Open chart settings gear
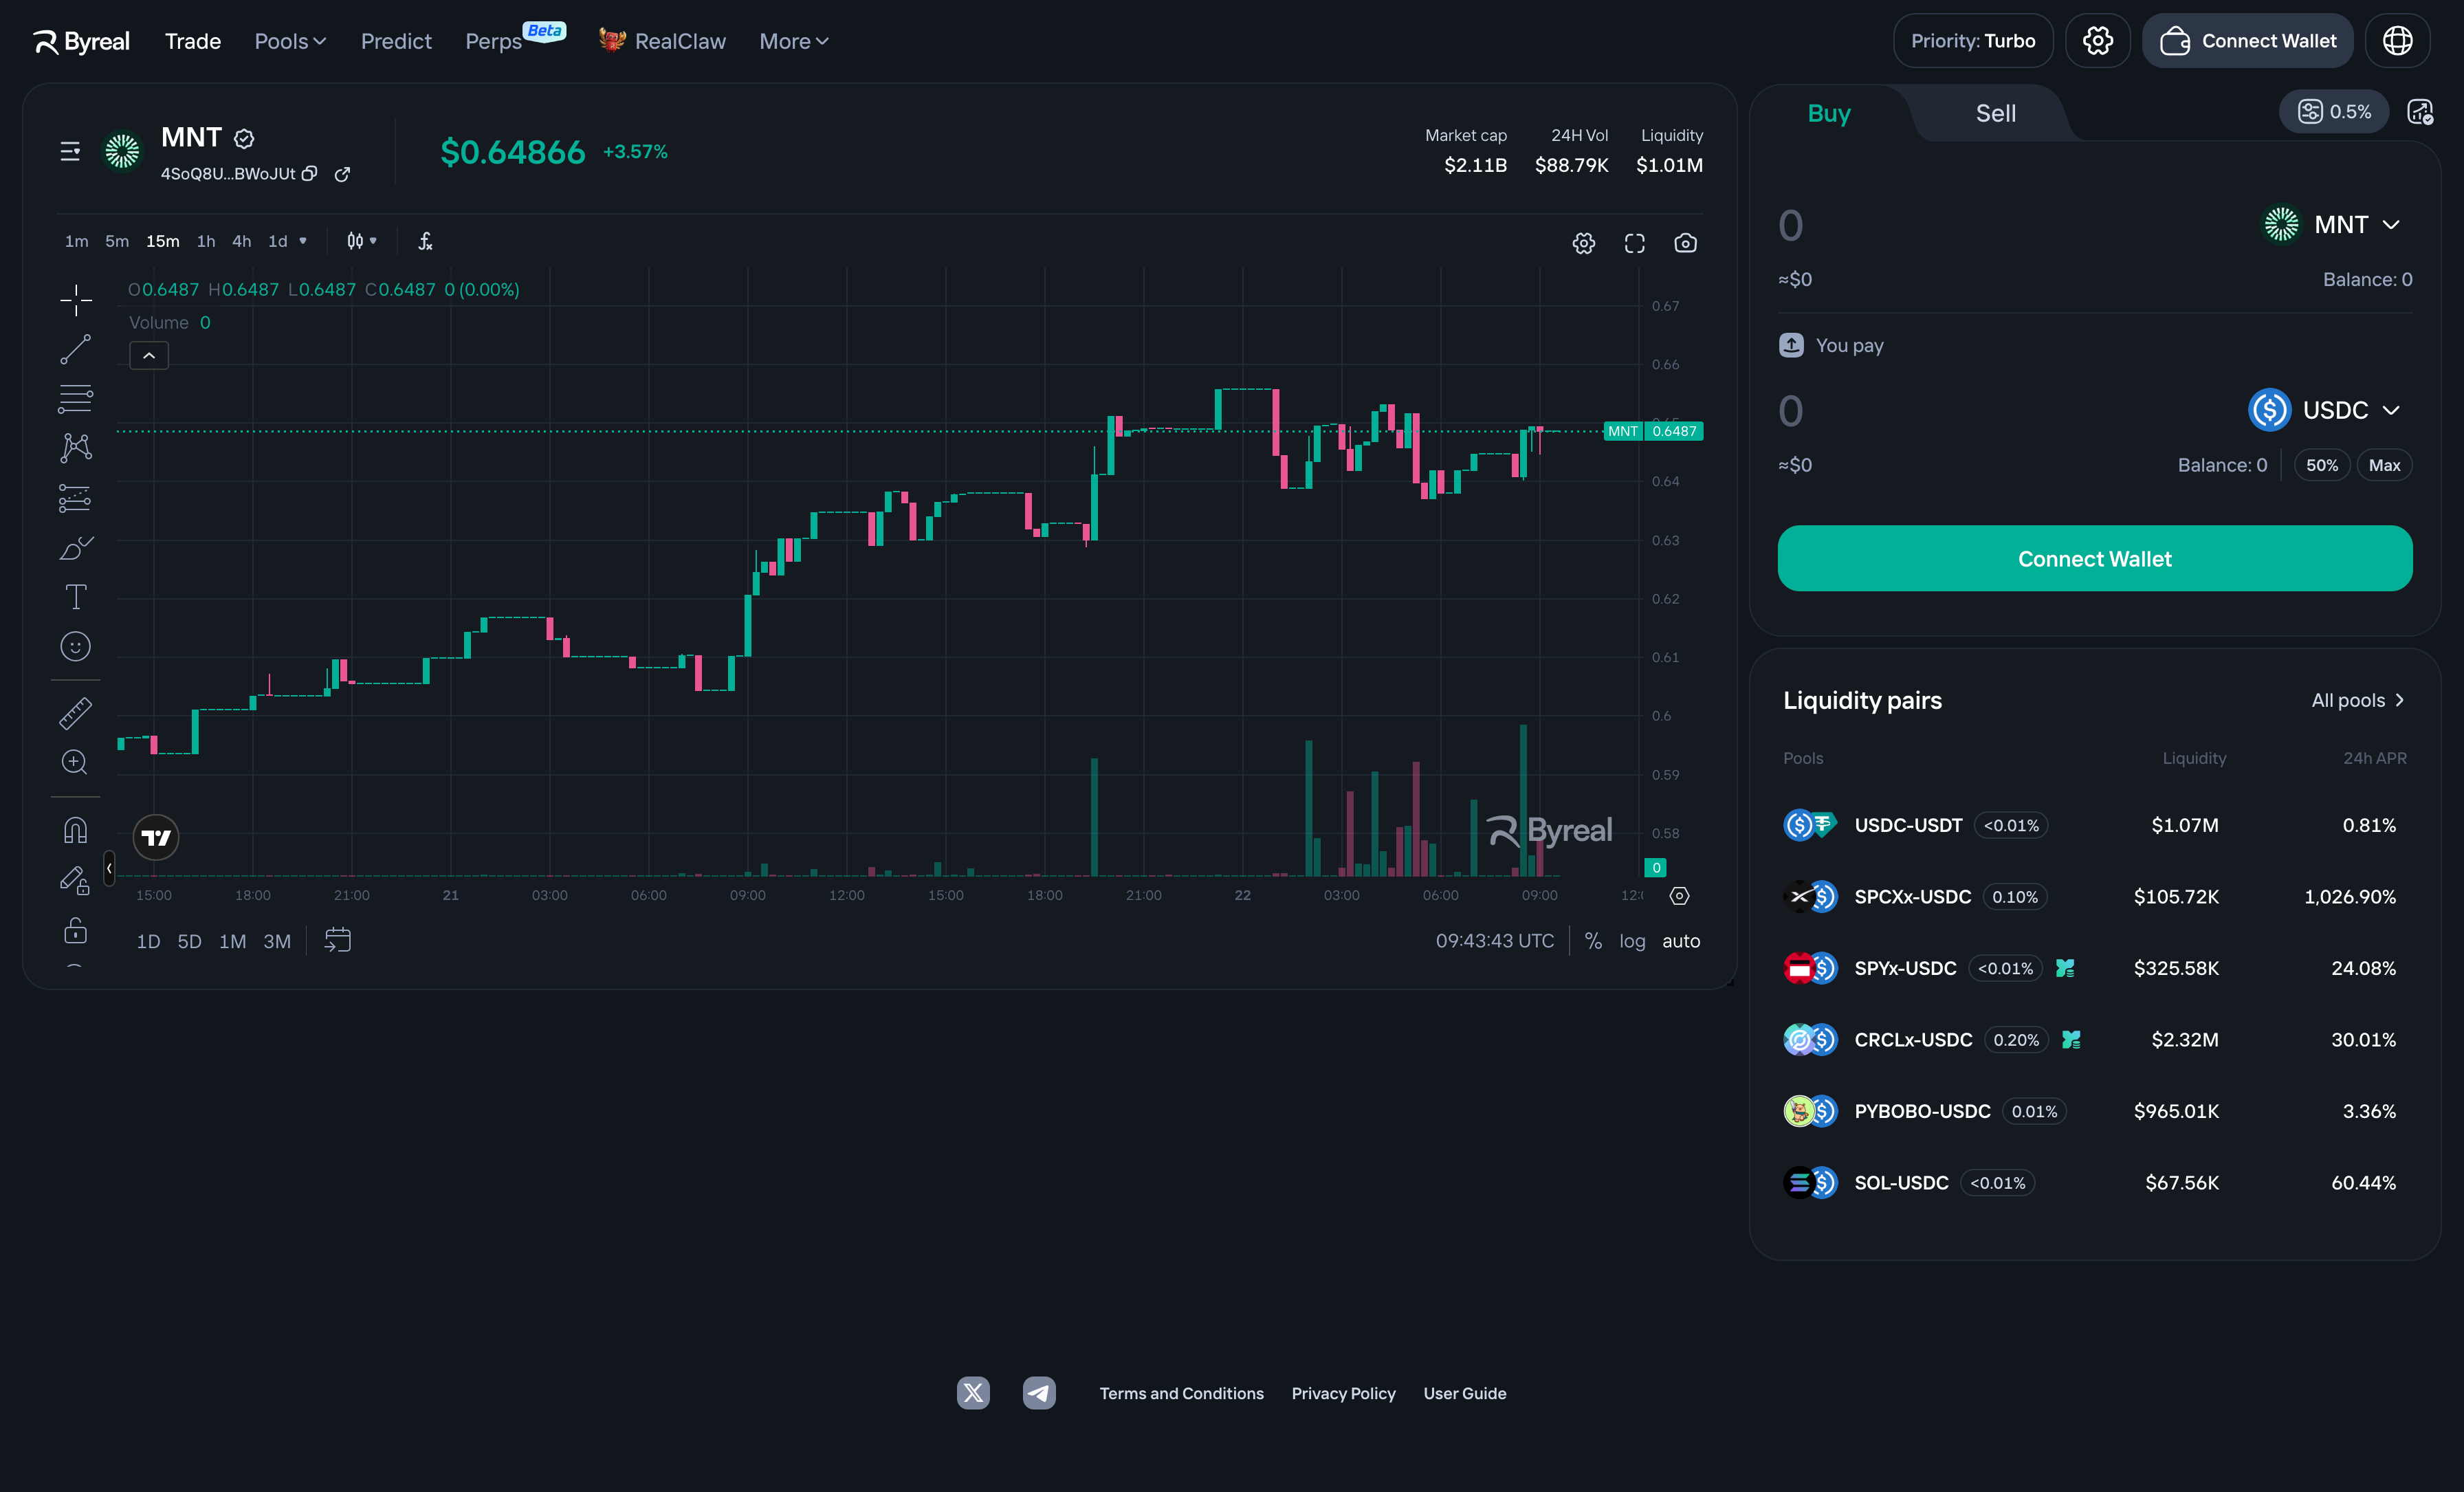 [x=1584, y=243]
